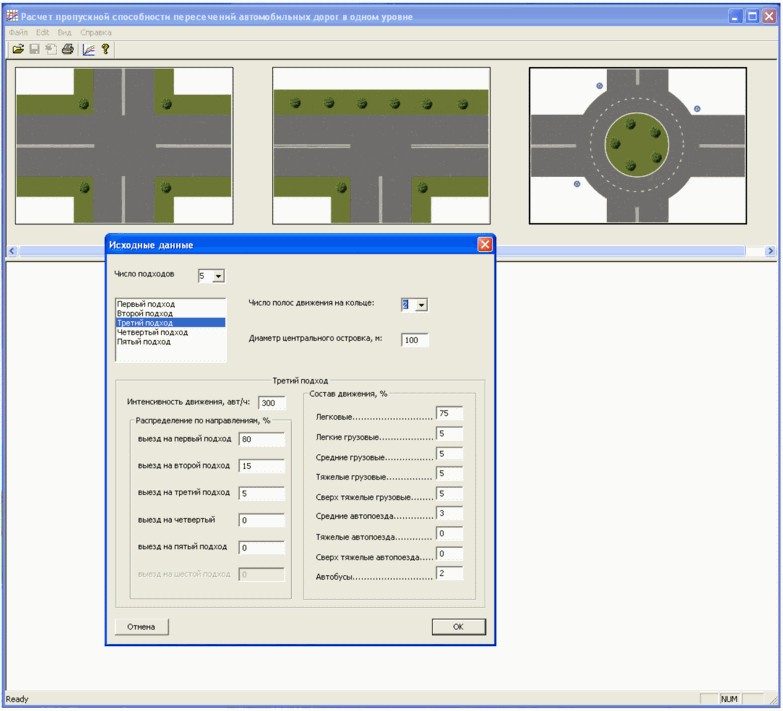This screenshot has height=711, width=783.
Task: Open the Файл menu
Action: click(x=18, y=32)
